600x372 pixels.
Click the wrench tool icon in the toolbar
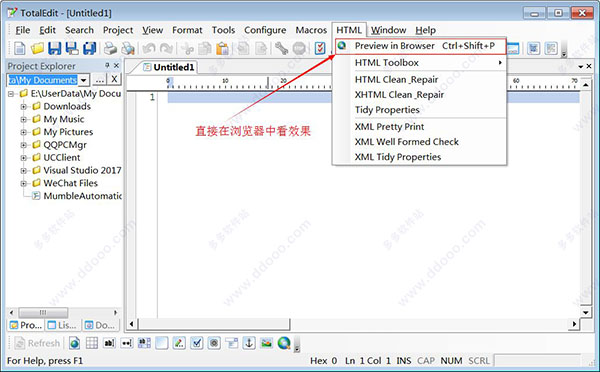pyautogui.click(x=281, y=48)
